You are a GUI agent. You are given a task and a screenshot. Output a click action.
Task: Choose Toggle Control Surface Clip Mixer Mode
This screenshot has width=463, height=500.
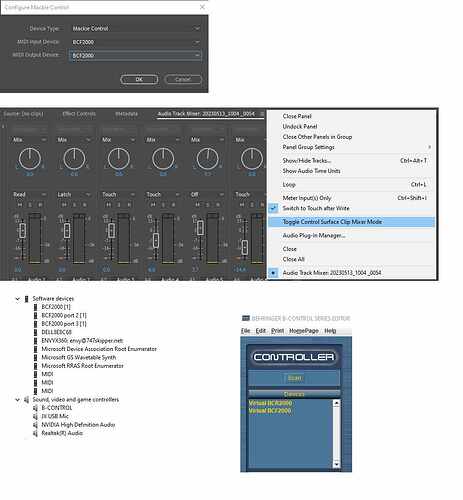[352, 222]
